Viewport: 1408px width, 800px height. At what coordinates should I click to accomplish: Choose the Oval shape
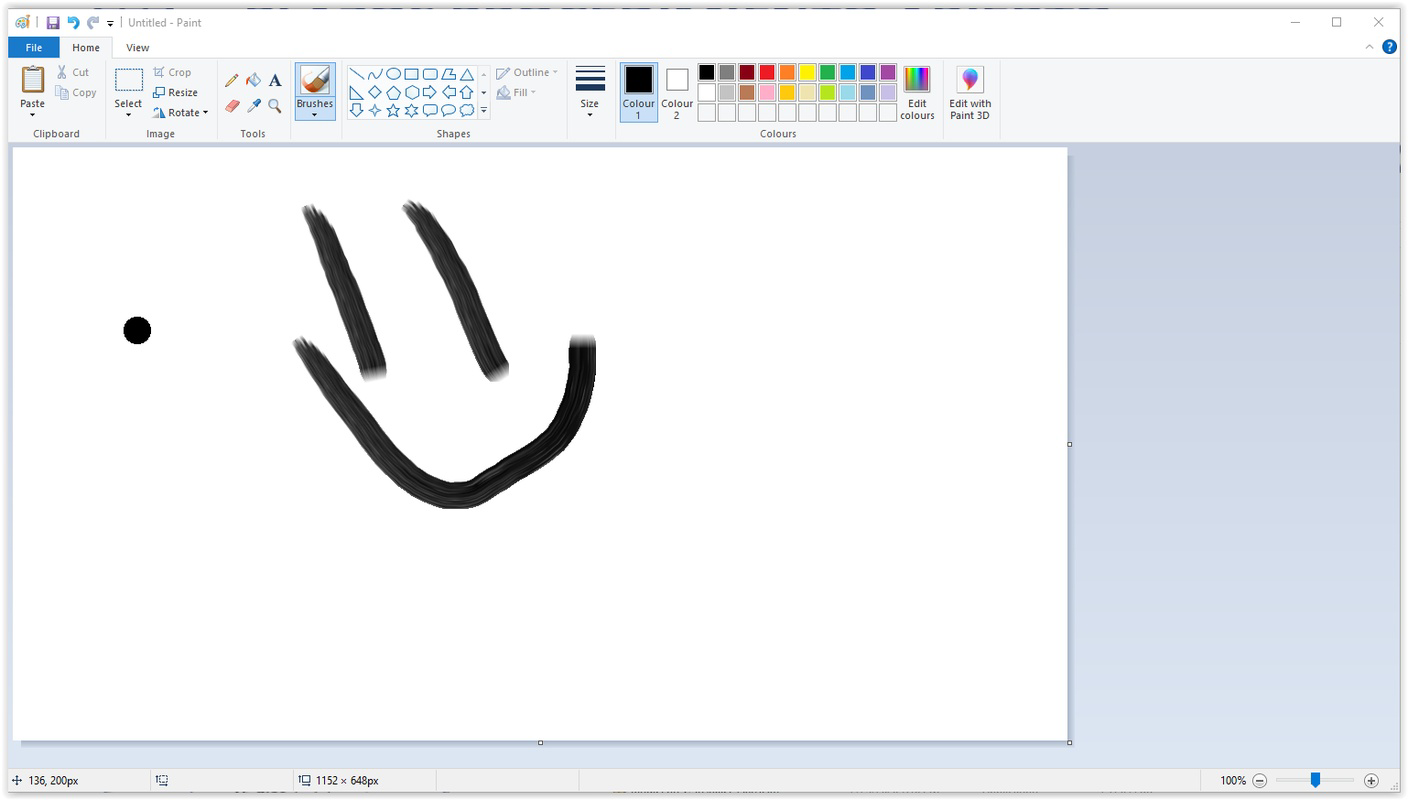click(394, 74)
